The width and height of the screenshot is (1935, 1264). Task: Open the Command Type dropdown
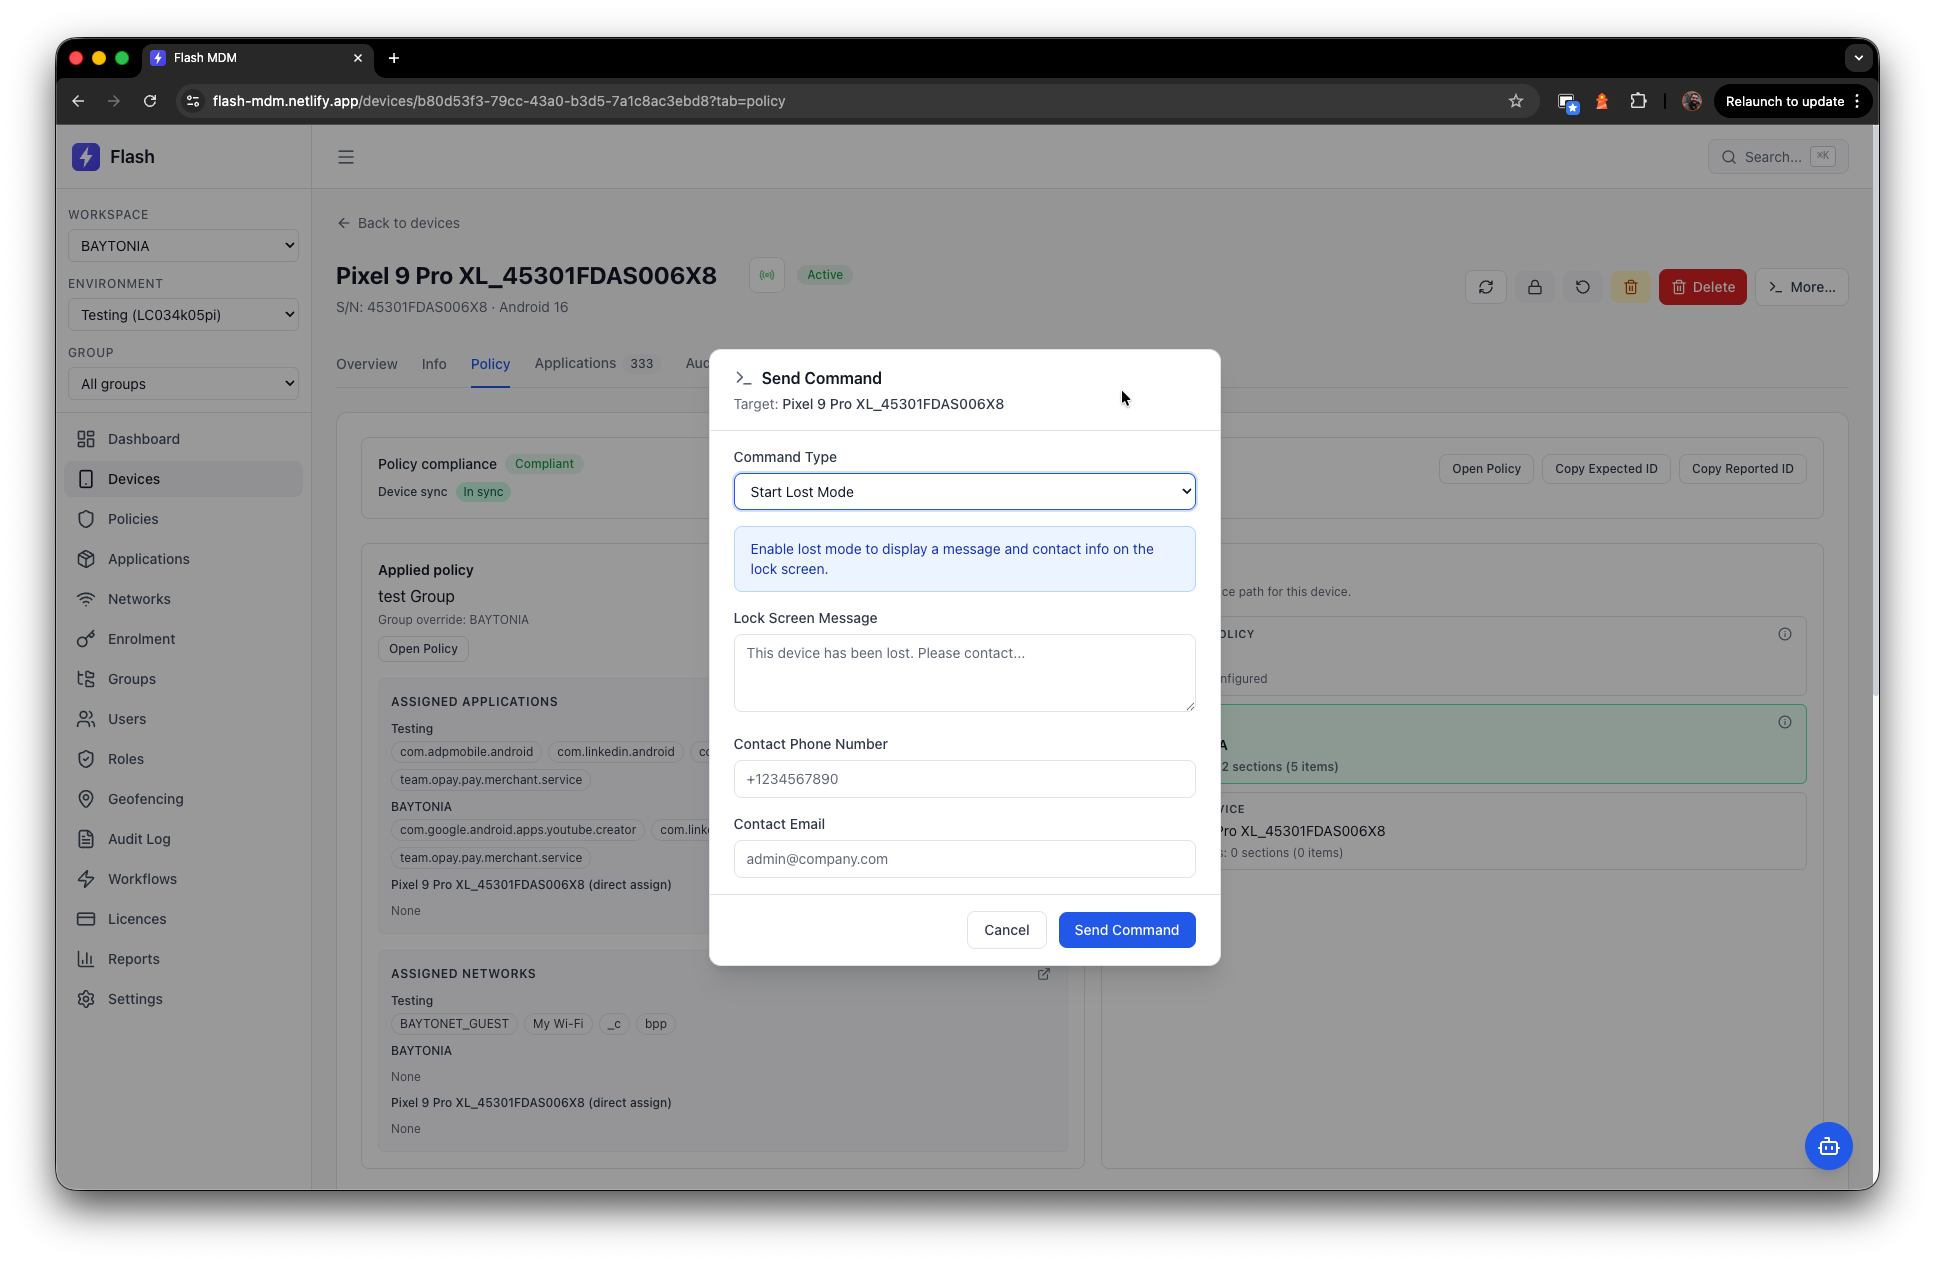(964, 492)
